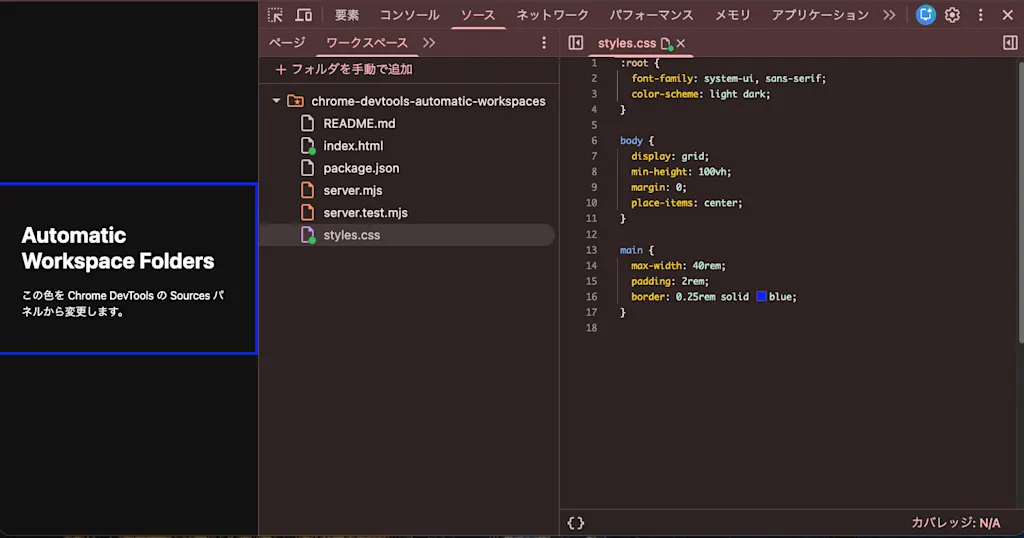Close the styles.css editor tab

click(681, 43)
